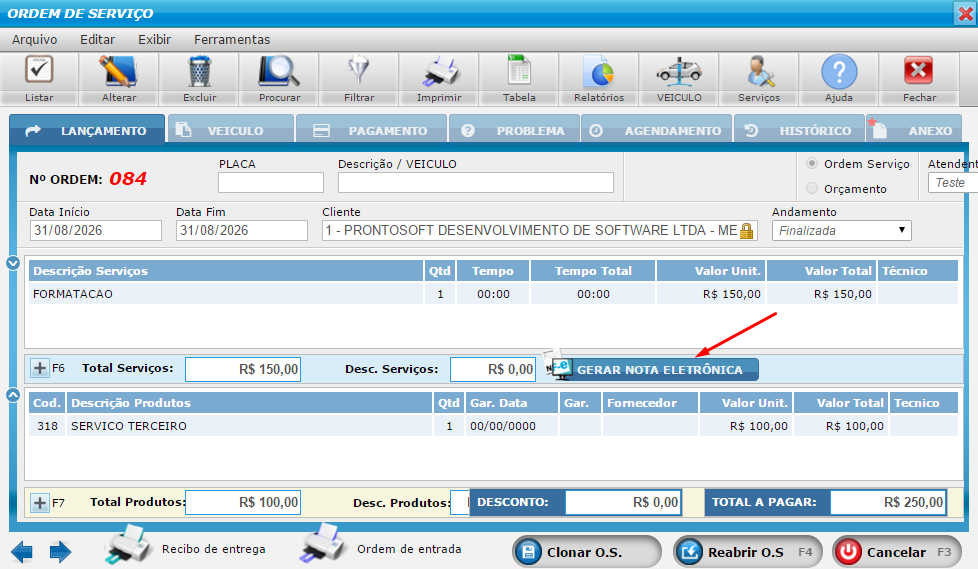This screenshot has width=978, height=569.
Task: Click the Tempo Total column header
Action: pyautogui.click(x=593, y=271)
